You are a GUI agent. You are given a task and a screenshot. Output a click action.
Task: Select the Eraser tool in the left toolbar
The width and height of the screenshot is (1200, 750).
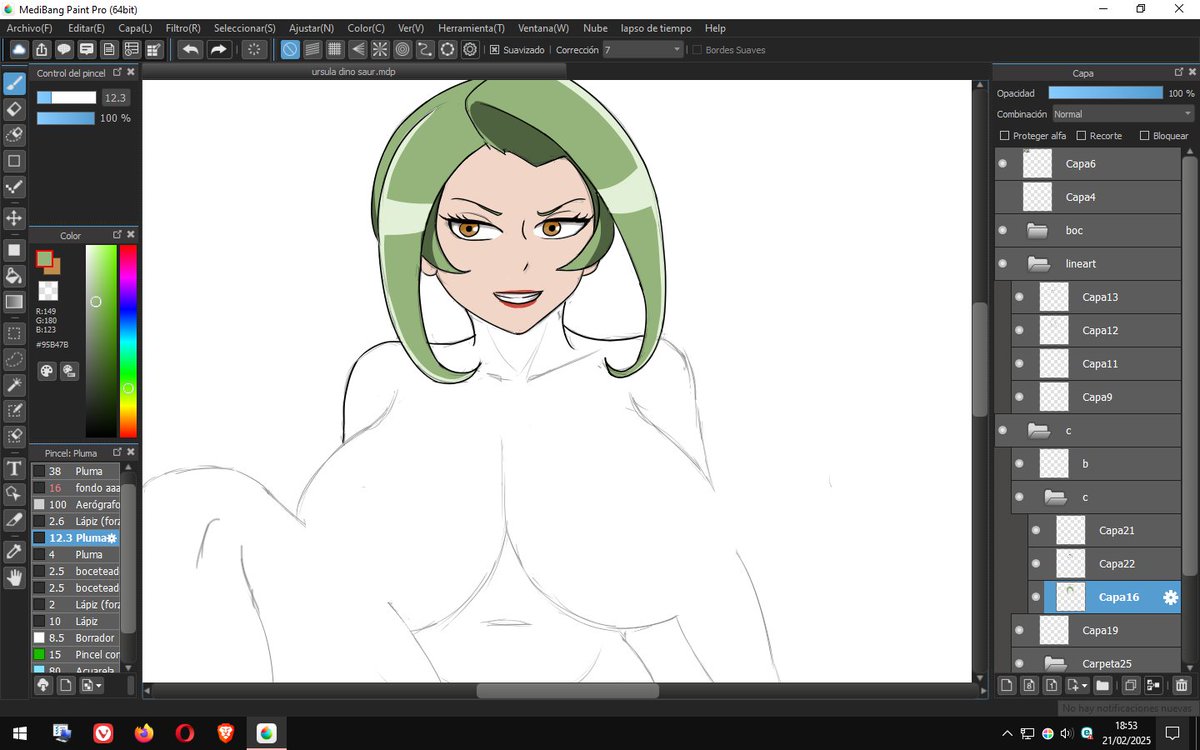coord(14,109)
